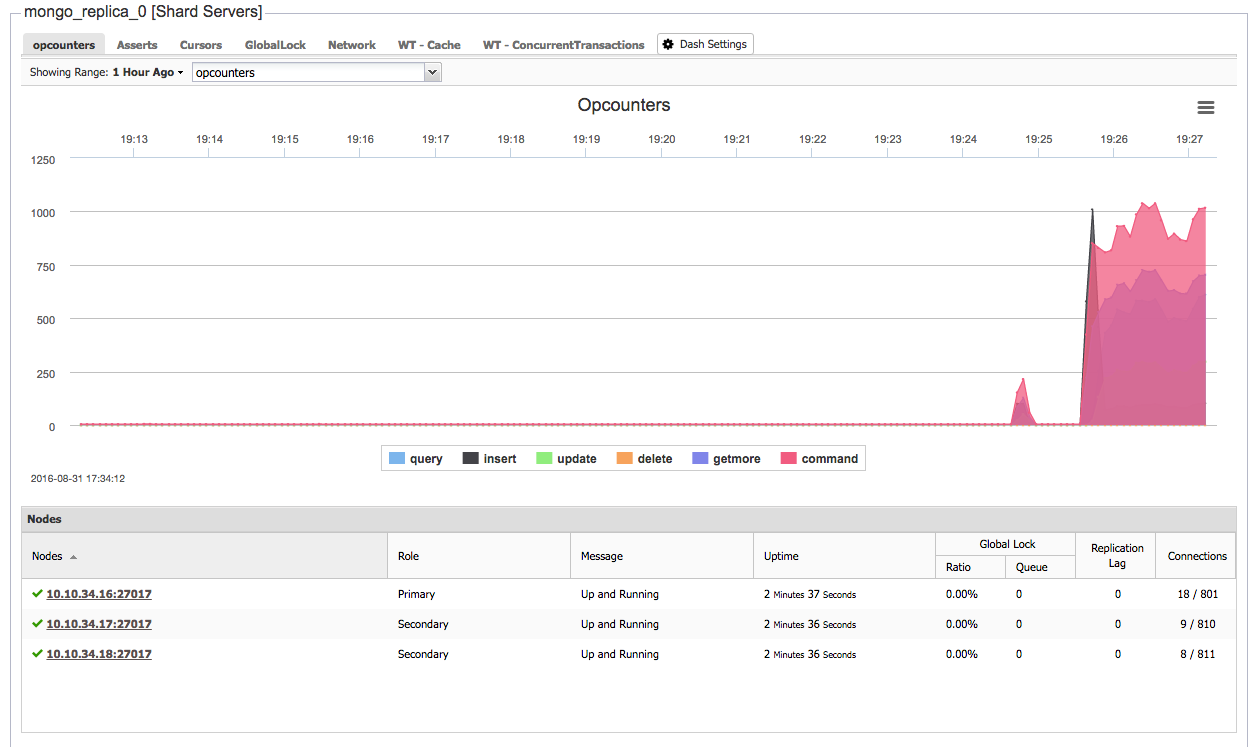Click the dark insert color swatch
This screenshot has width=1255, height=747.
(x=470, y=459)
